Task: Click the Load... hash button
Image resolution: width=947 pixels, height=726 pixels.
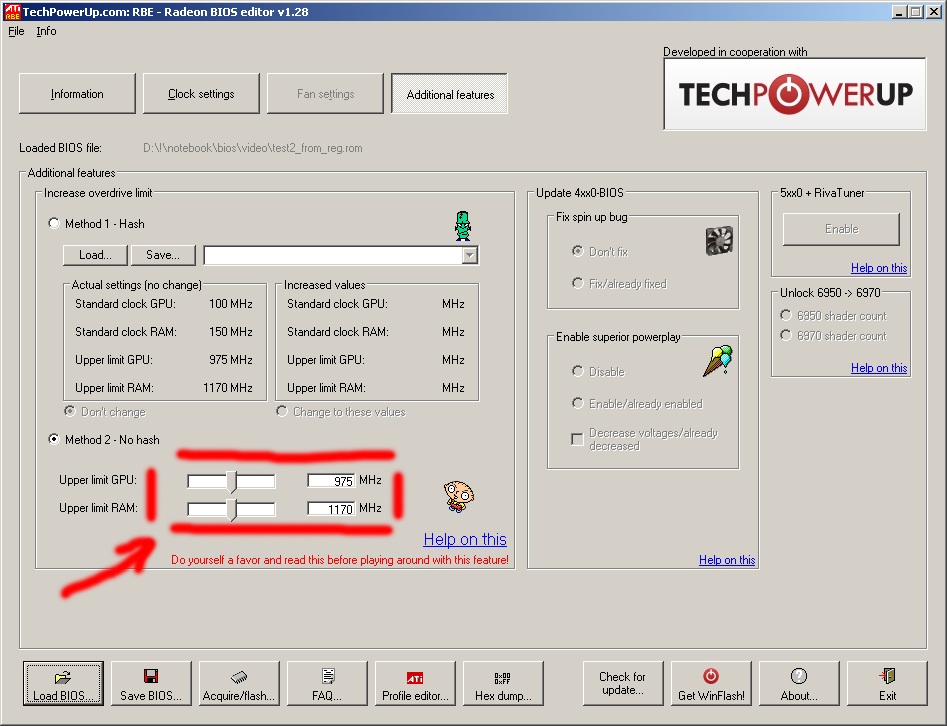Action: 95,255
